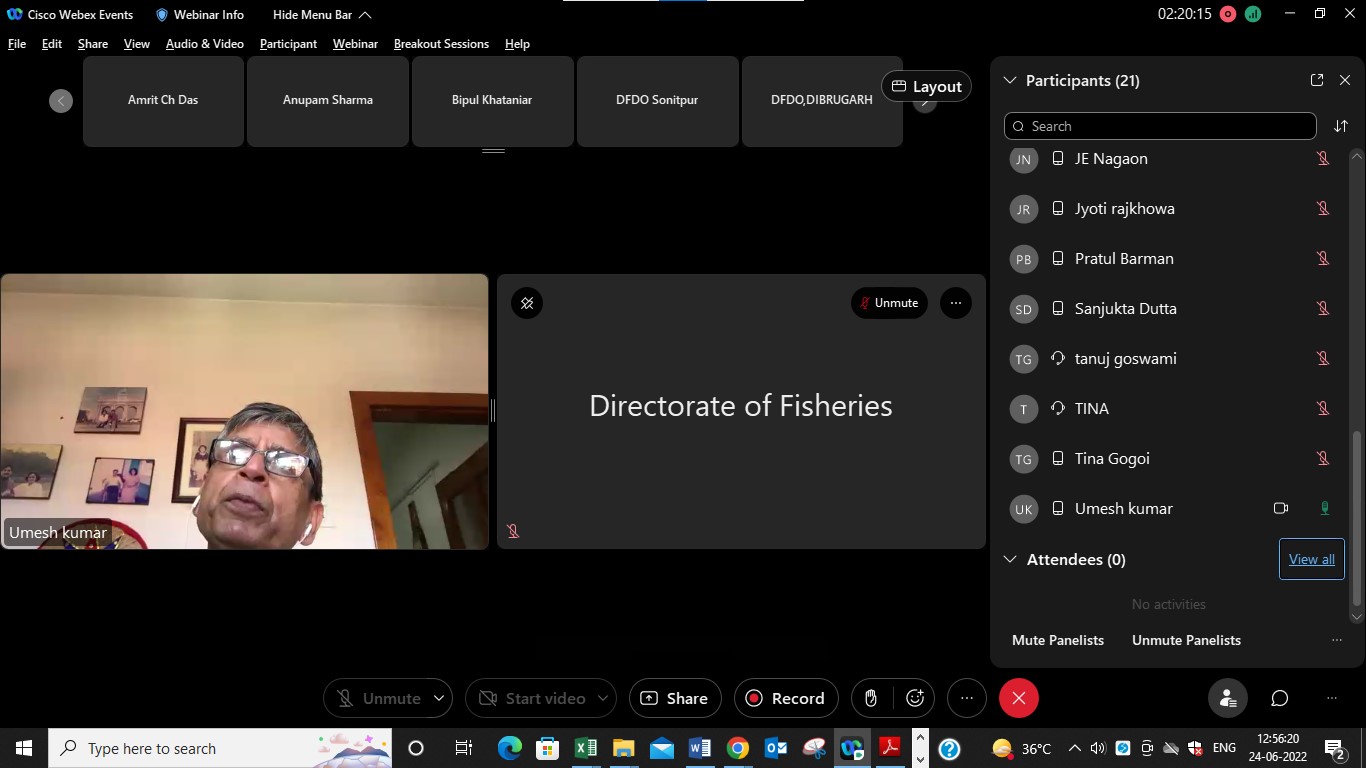Viewport: 1366px width, 768px height.
Task: Click the Mute Panelists button
Action: (1058, 640)
